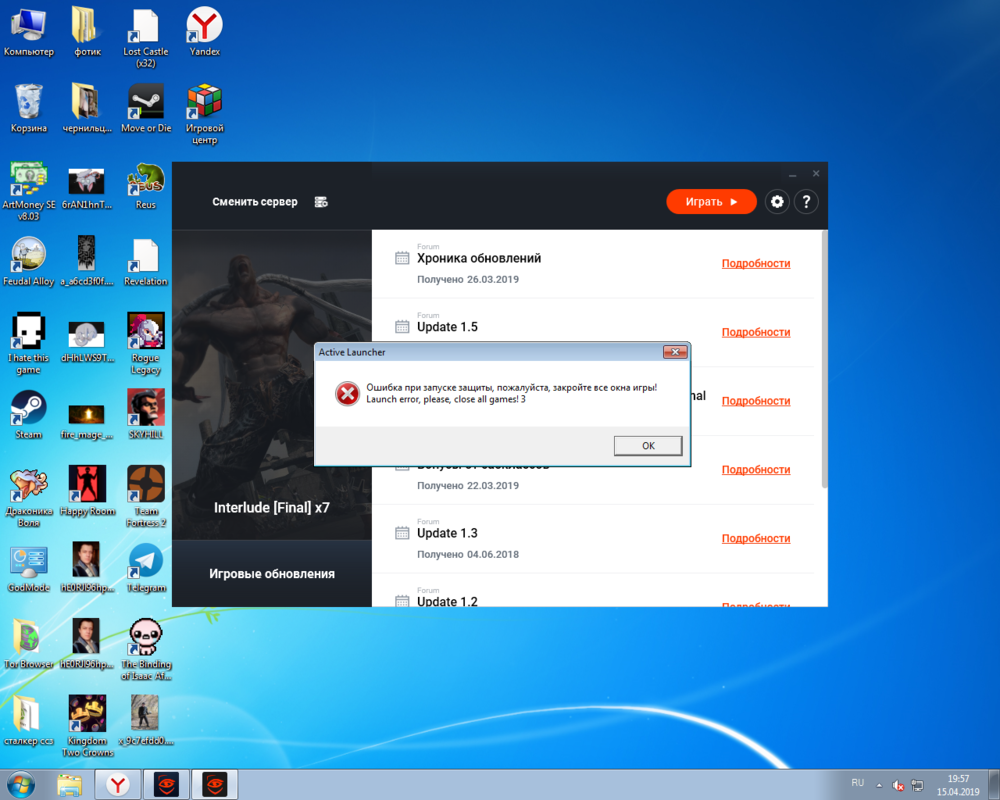Open the Telegram desktop icon
Image resolution: width=1000 pixels, height=800 pixels.
(x=146, y=564)
